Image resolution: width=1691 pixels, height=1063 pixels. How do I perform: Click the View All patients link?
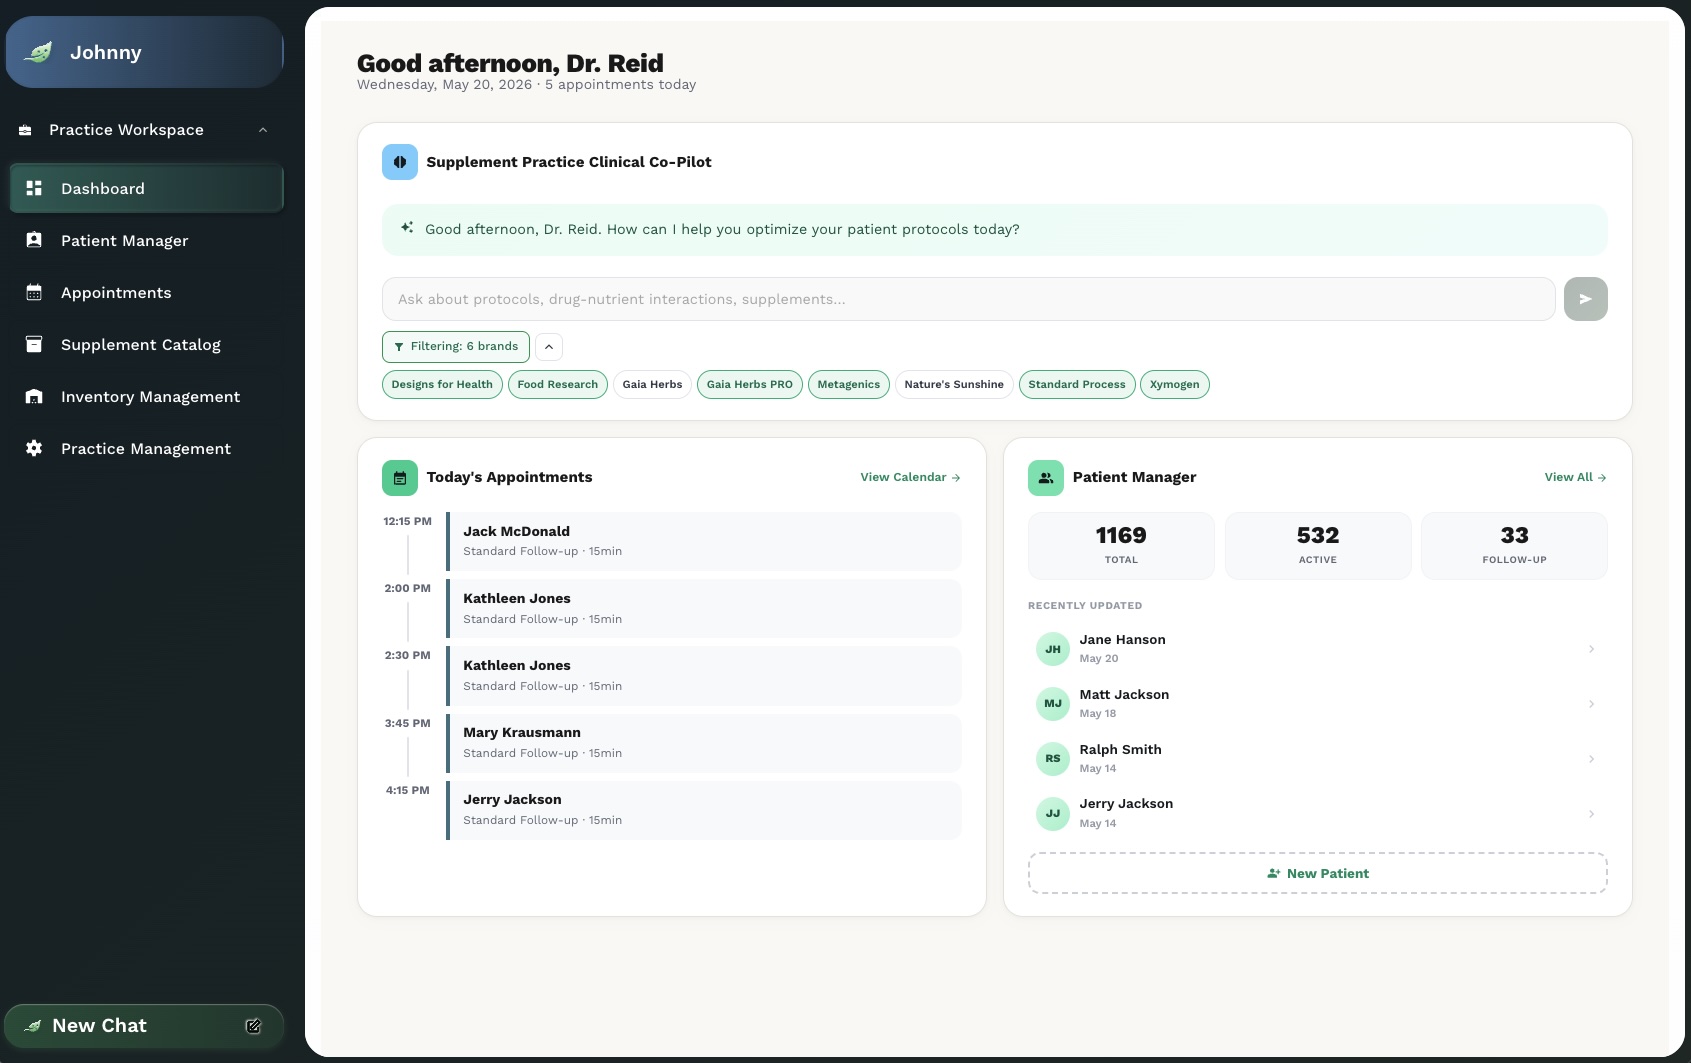point(1575,478)
